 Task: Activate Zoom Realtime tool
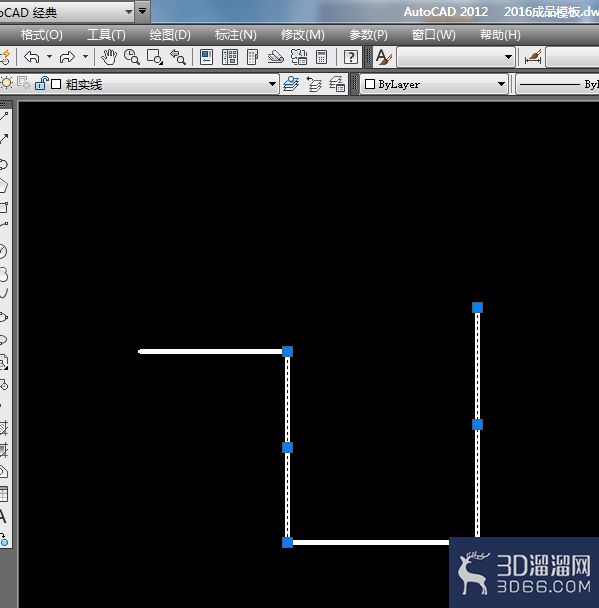click(131, 57)
